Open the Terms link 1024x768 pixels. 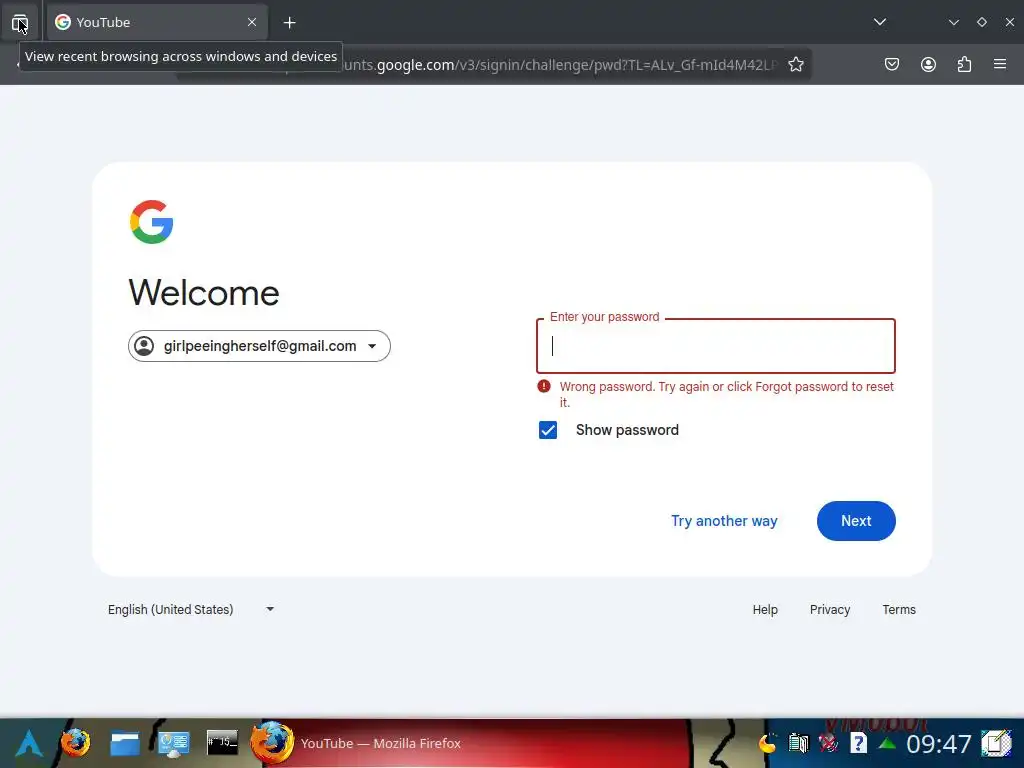coord(899,609)
